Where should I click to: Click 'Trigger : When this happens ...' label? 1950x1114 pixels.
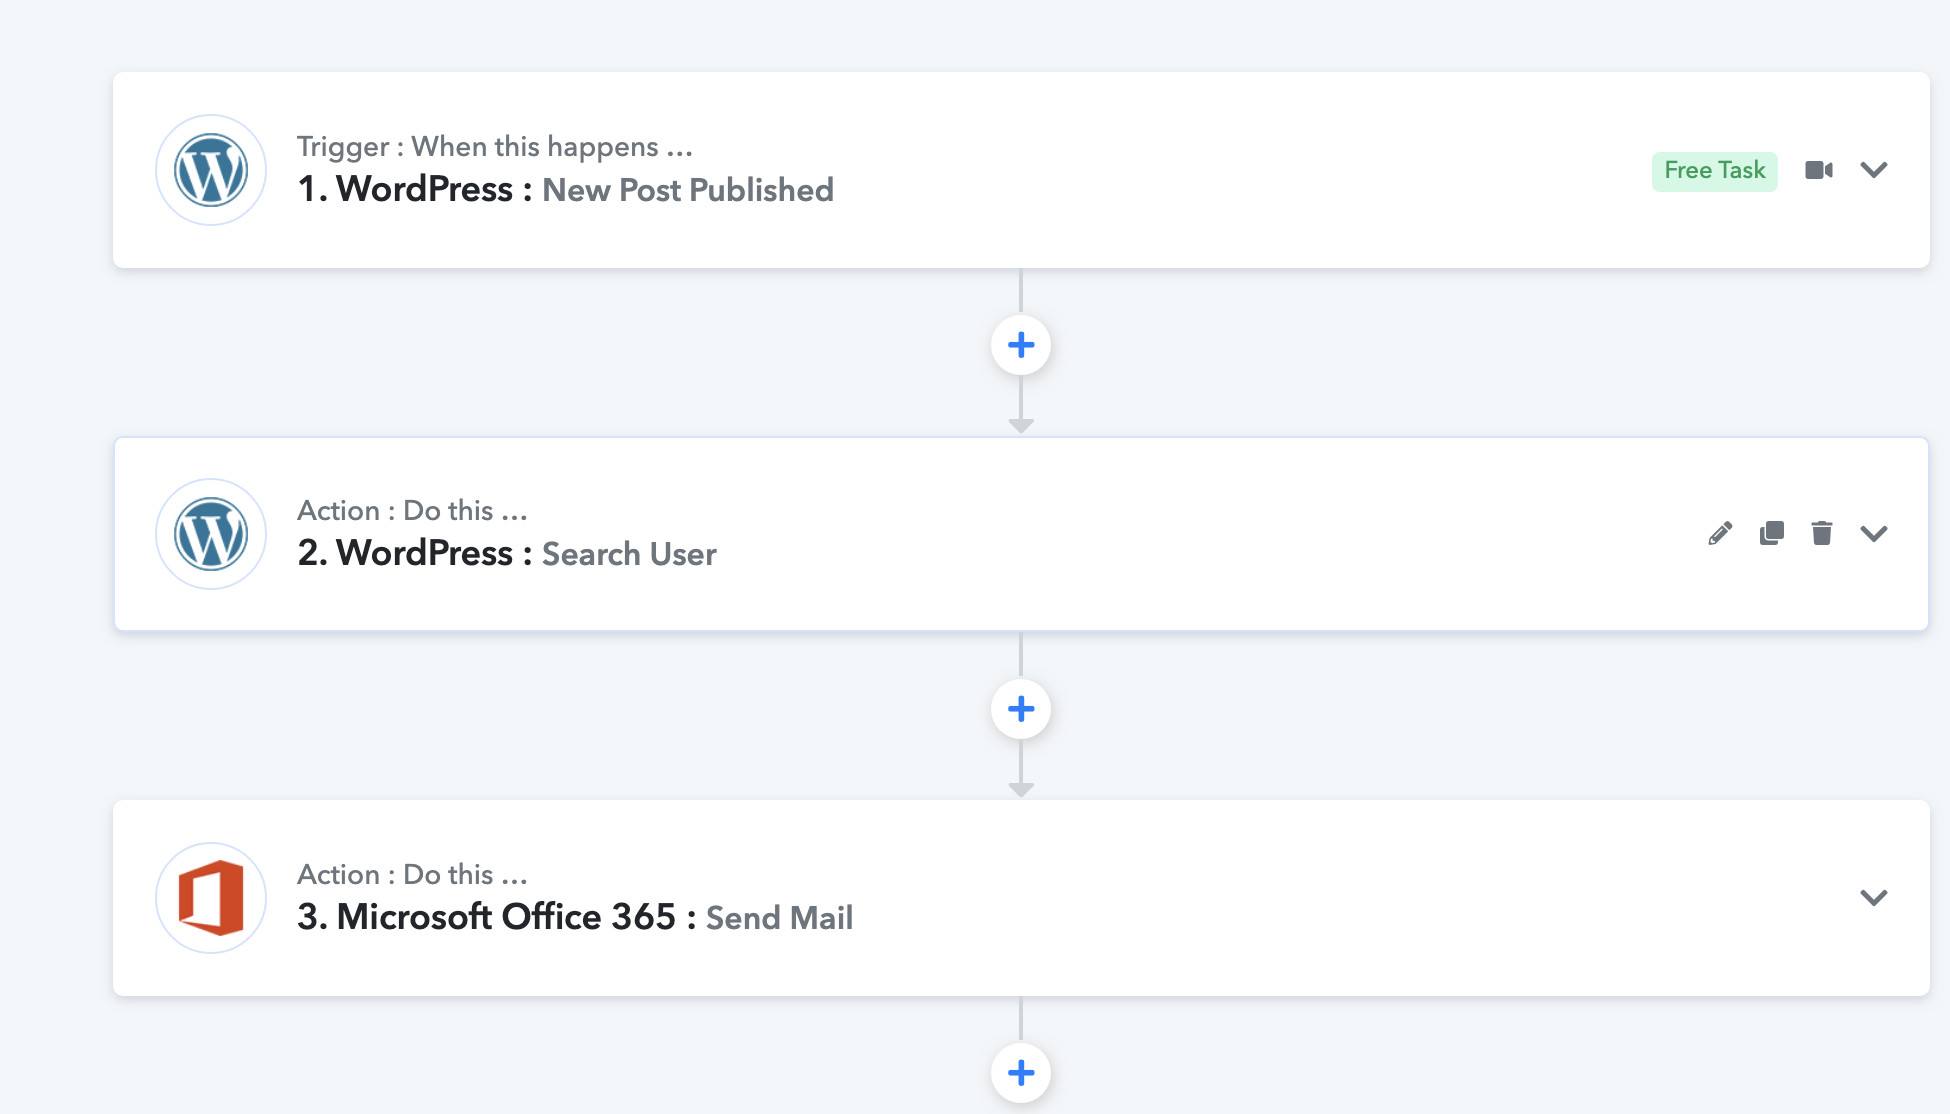point(495,147)
